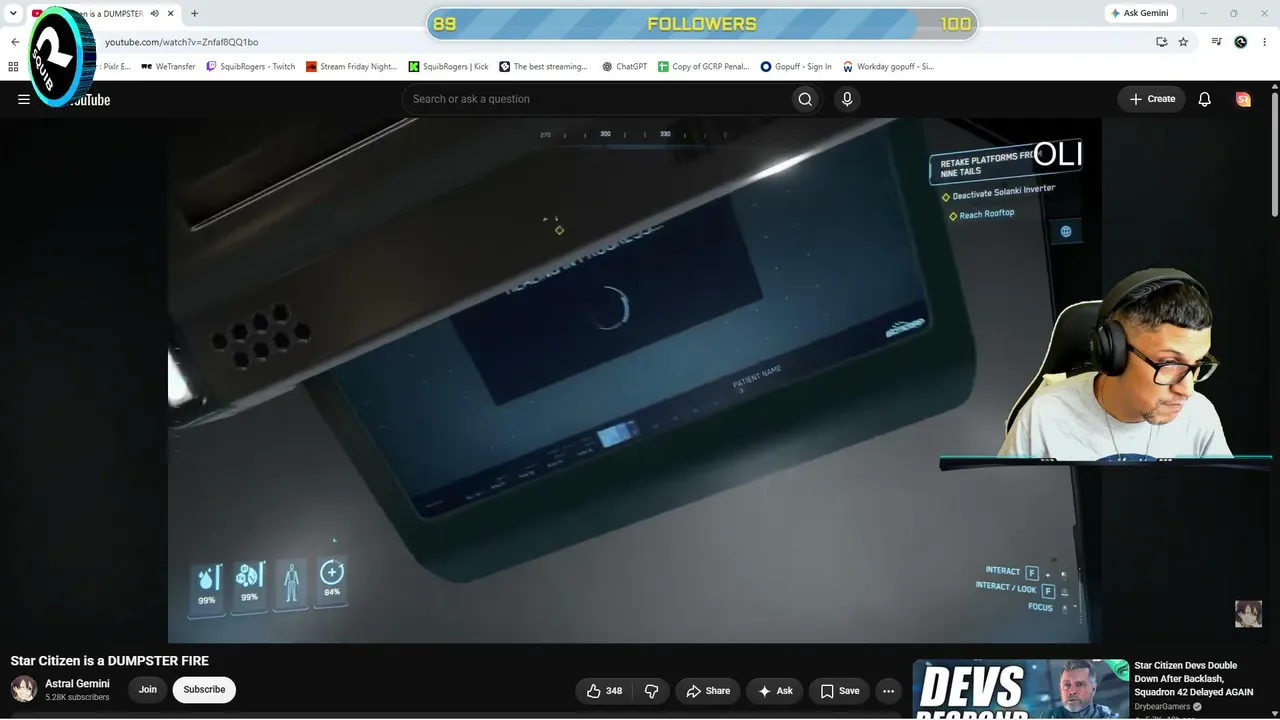Open the Copy of GCRP Penal bookmark

coord(704,67)
